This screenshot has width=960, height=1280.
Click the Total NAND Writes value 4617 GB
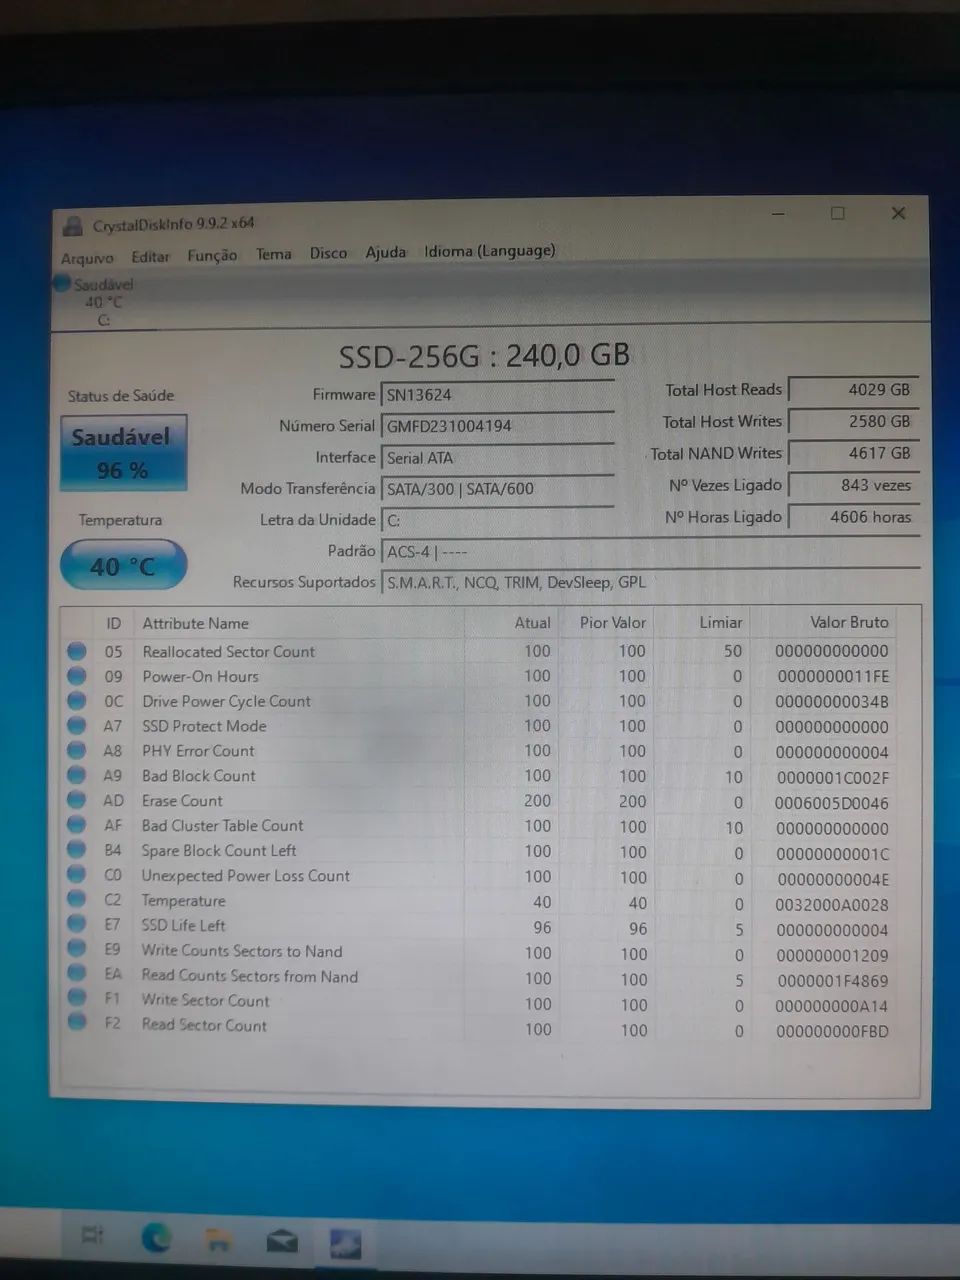click(854, 453)
